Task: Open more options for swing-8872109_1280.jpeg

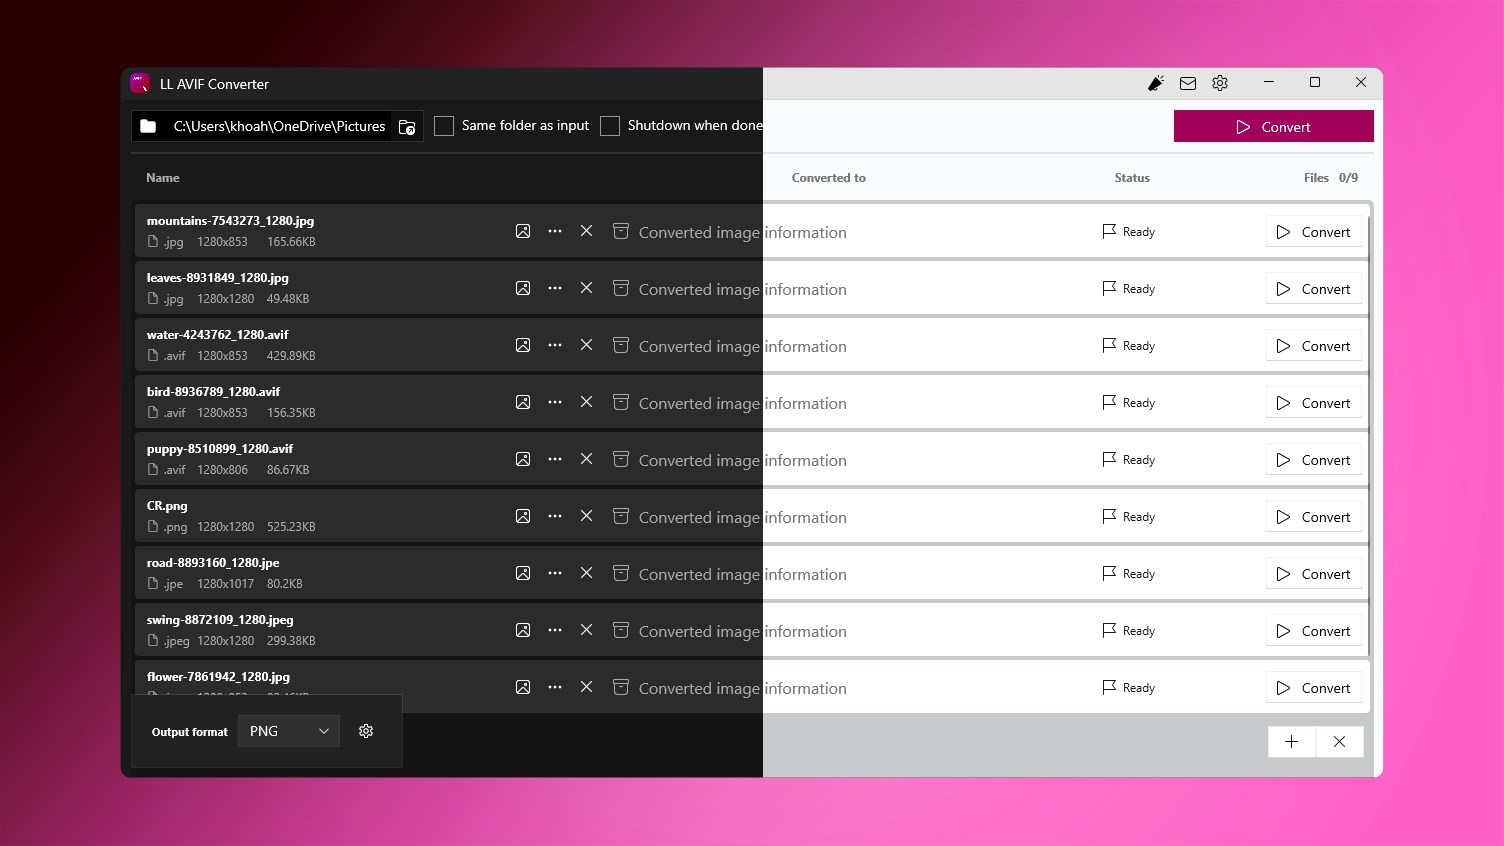Action: click(x=555, y=630)
